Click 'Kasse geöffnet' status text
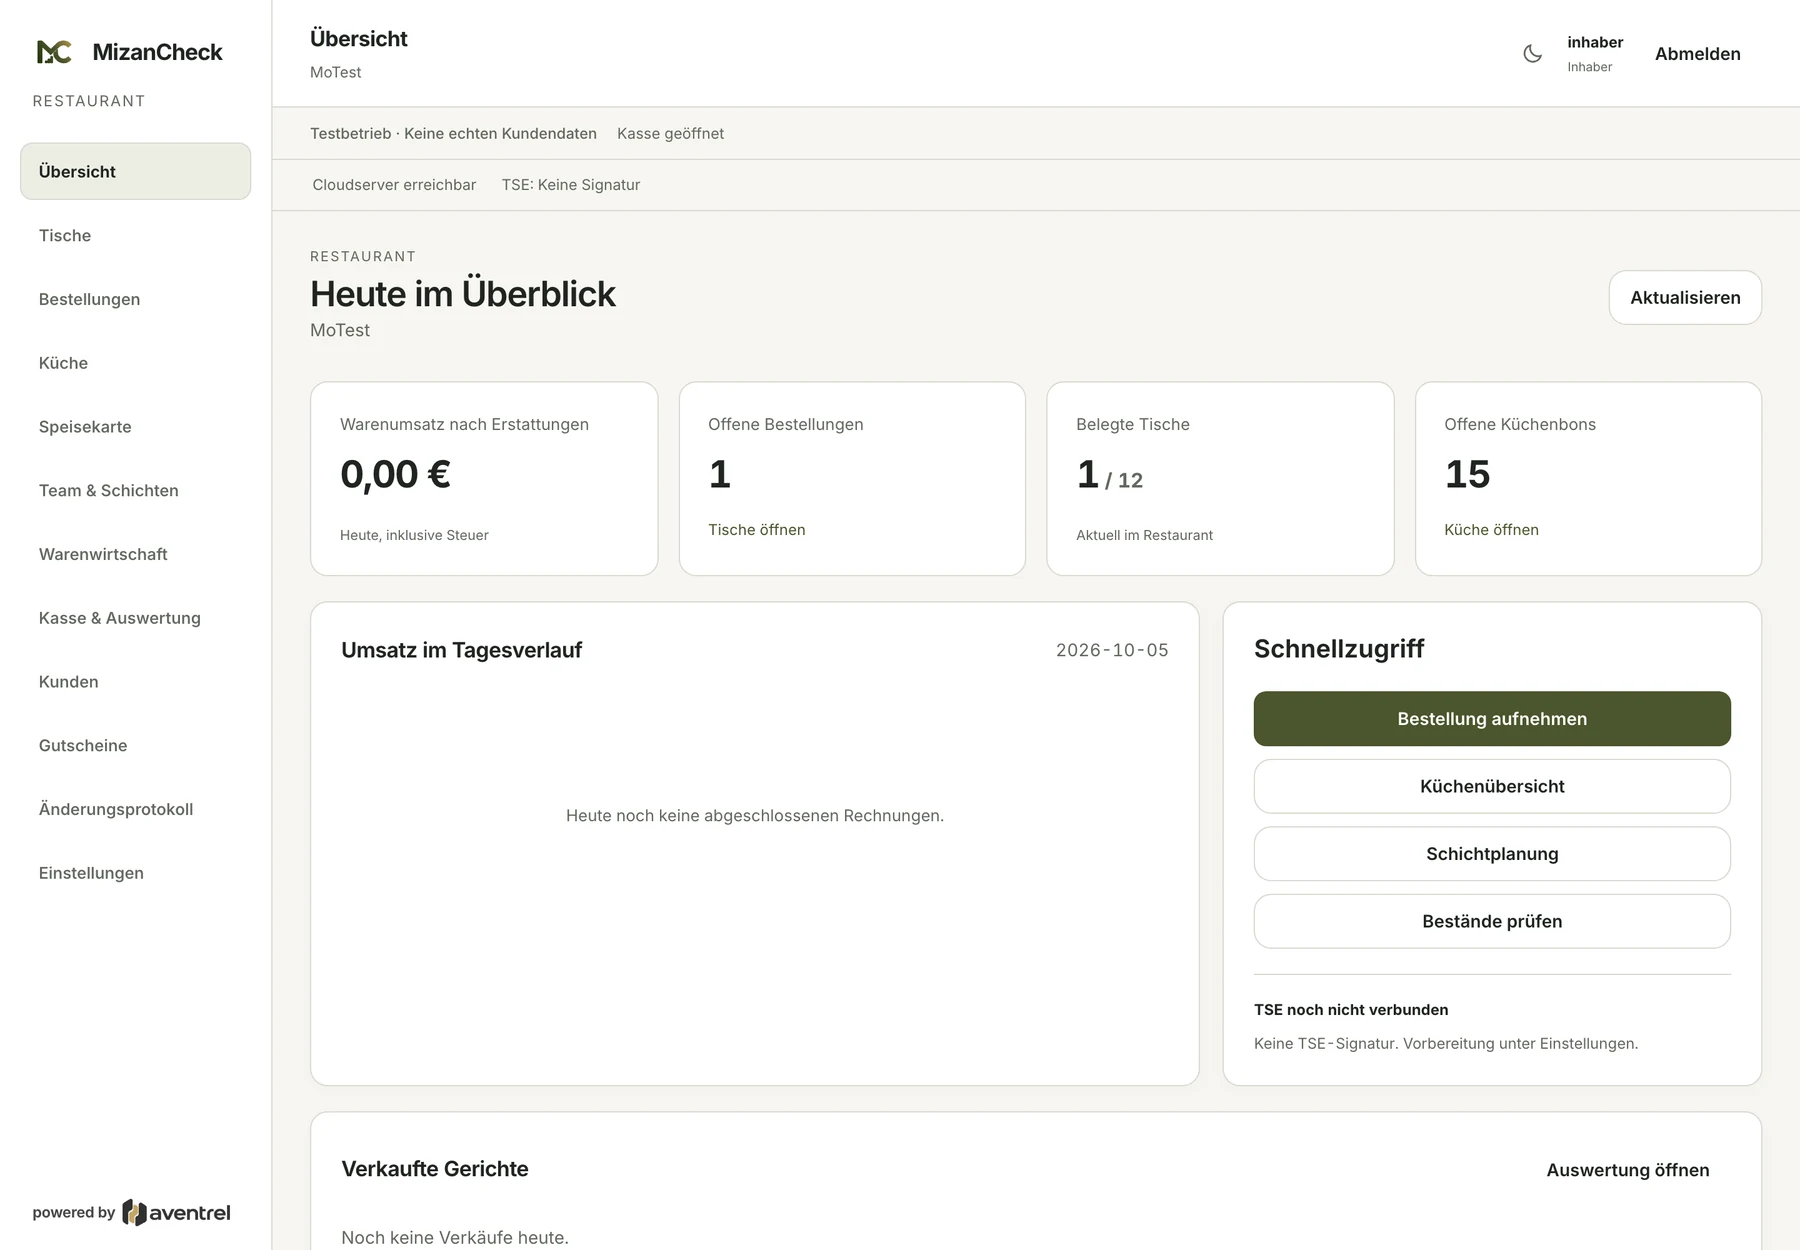The height and width of the screenshot is (1250, 1800). click(x=670, y=133)
